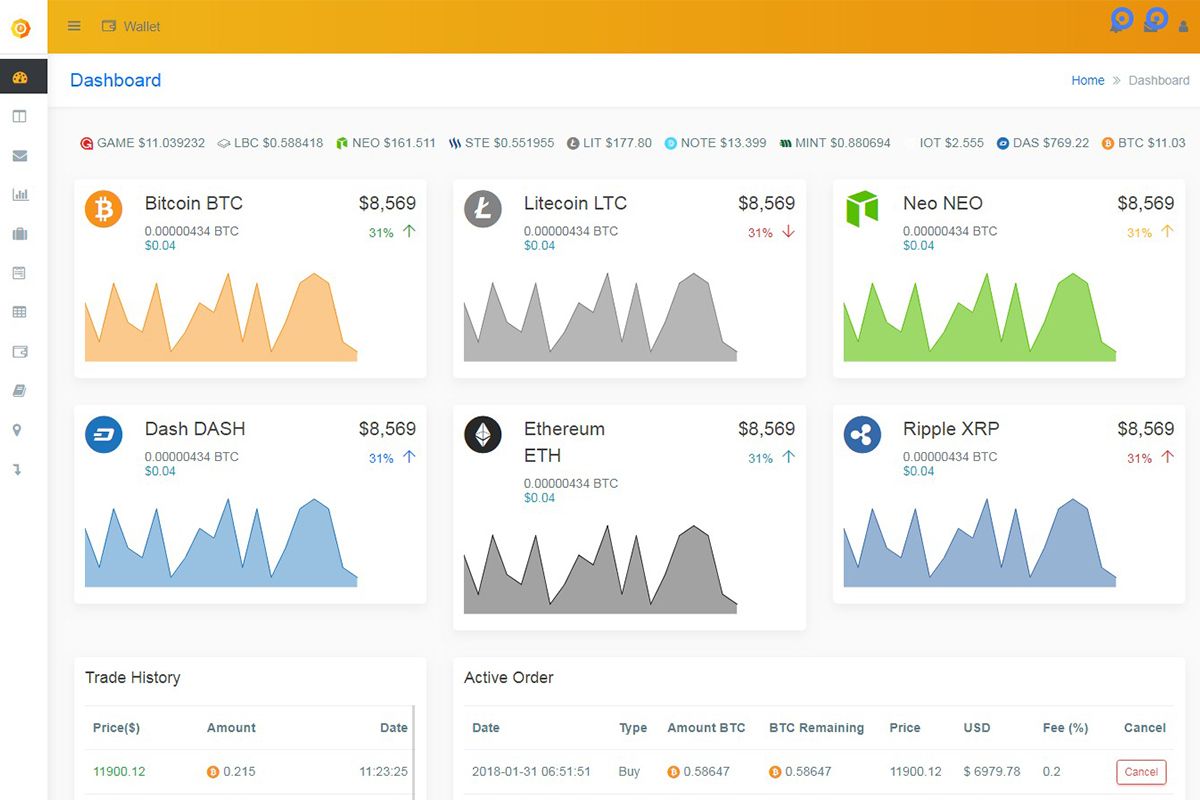Click the Bitcoin BTC card title
Viewport: 1200px width, 800px height.
(194, 203)
